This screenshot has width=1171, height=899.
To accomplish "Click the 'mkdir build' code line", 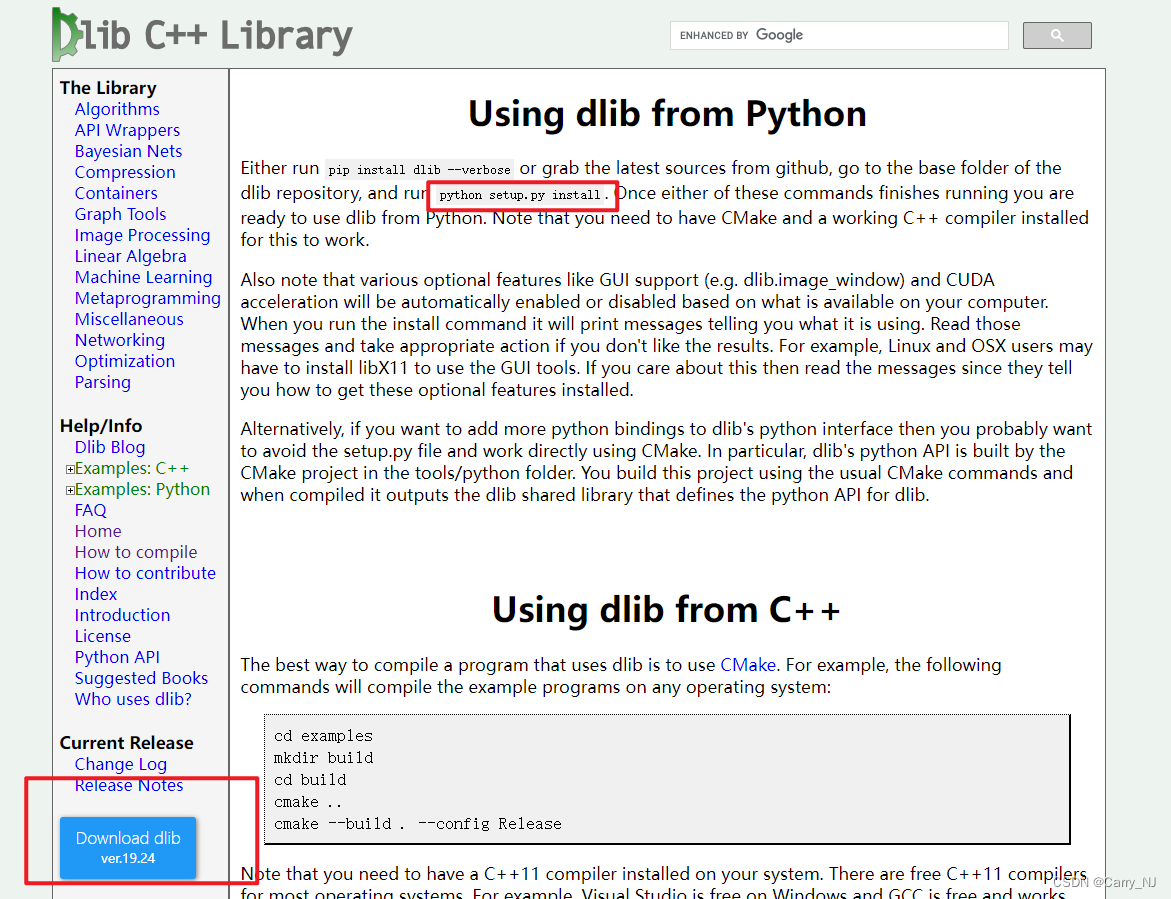I will pyautogui.click(x=323, y=758).
